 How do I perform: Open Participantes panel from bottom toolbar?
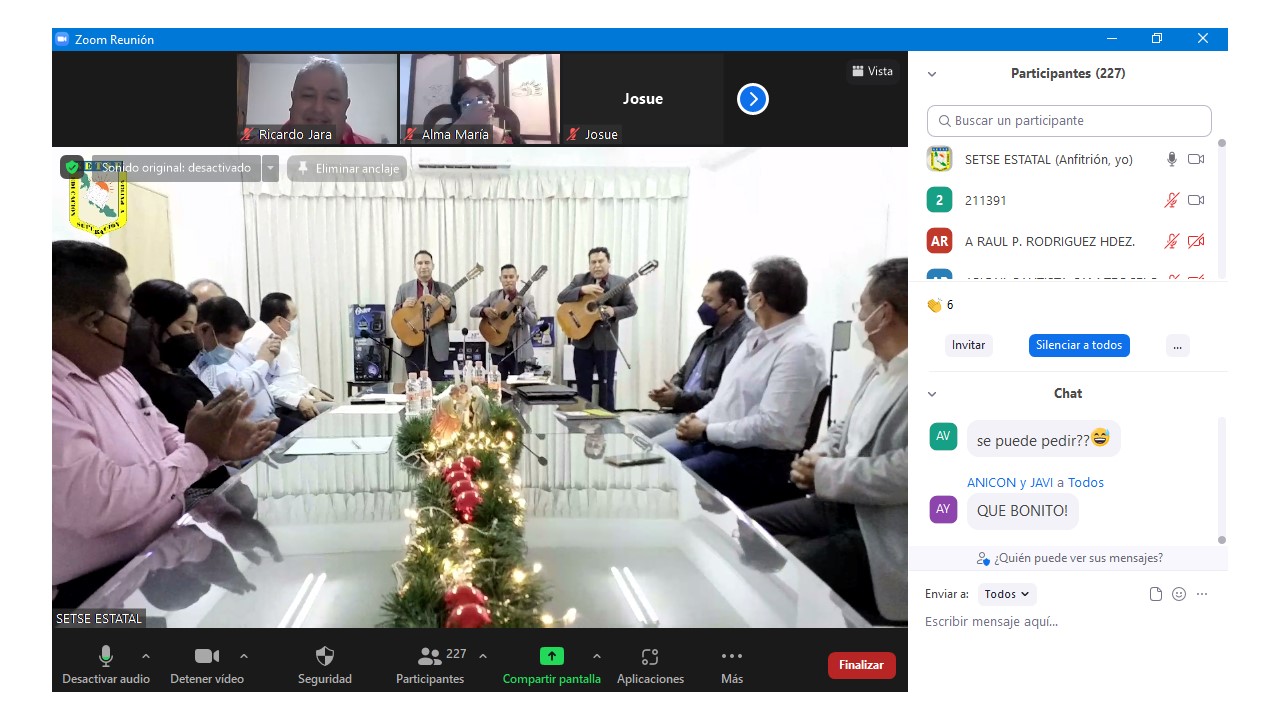point(430,665)
